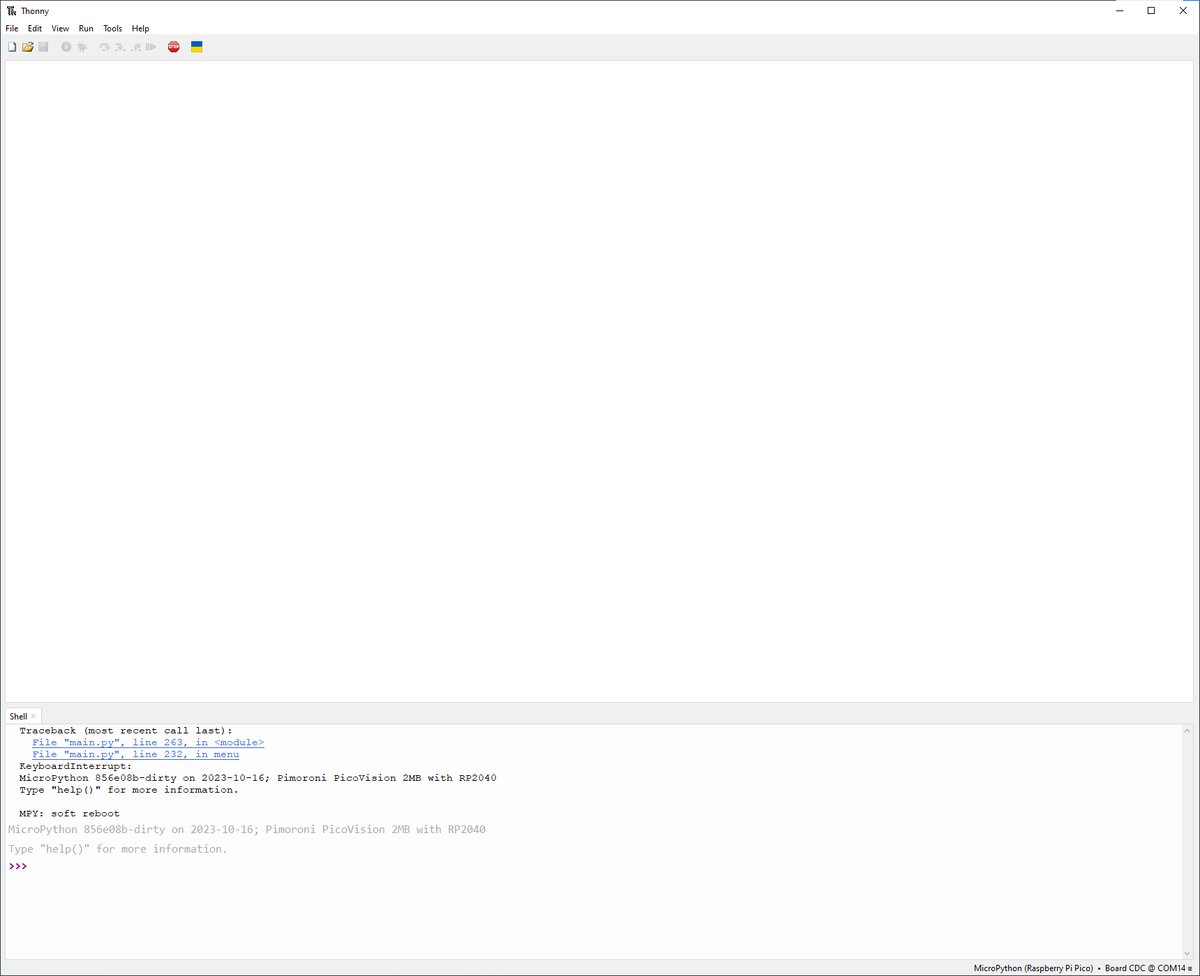Open the View menu
The height and width of the screenshot is (976, 1200).
pyautogui.click(x=60, y=28)
